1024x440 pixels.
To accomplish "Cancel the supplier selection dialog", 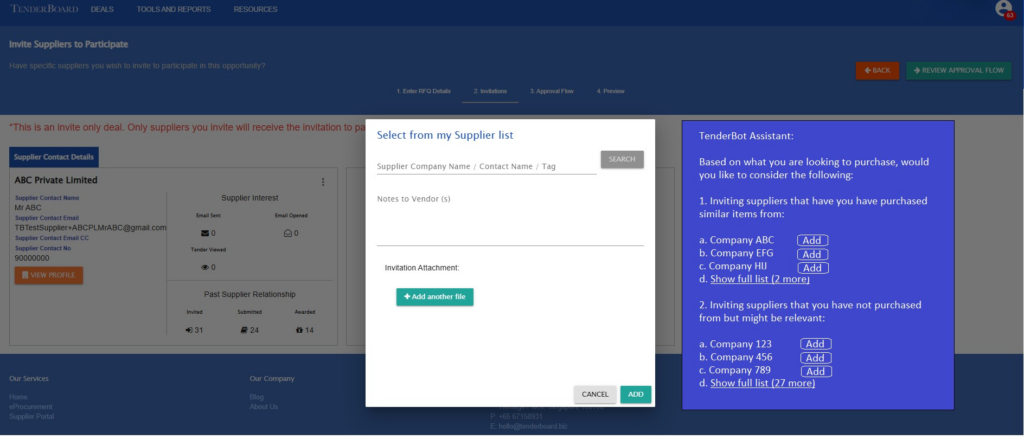I will click(595, 394).
